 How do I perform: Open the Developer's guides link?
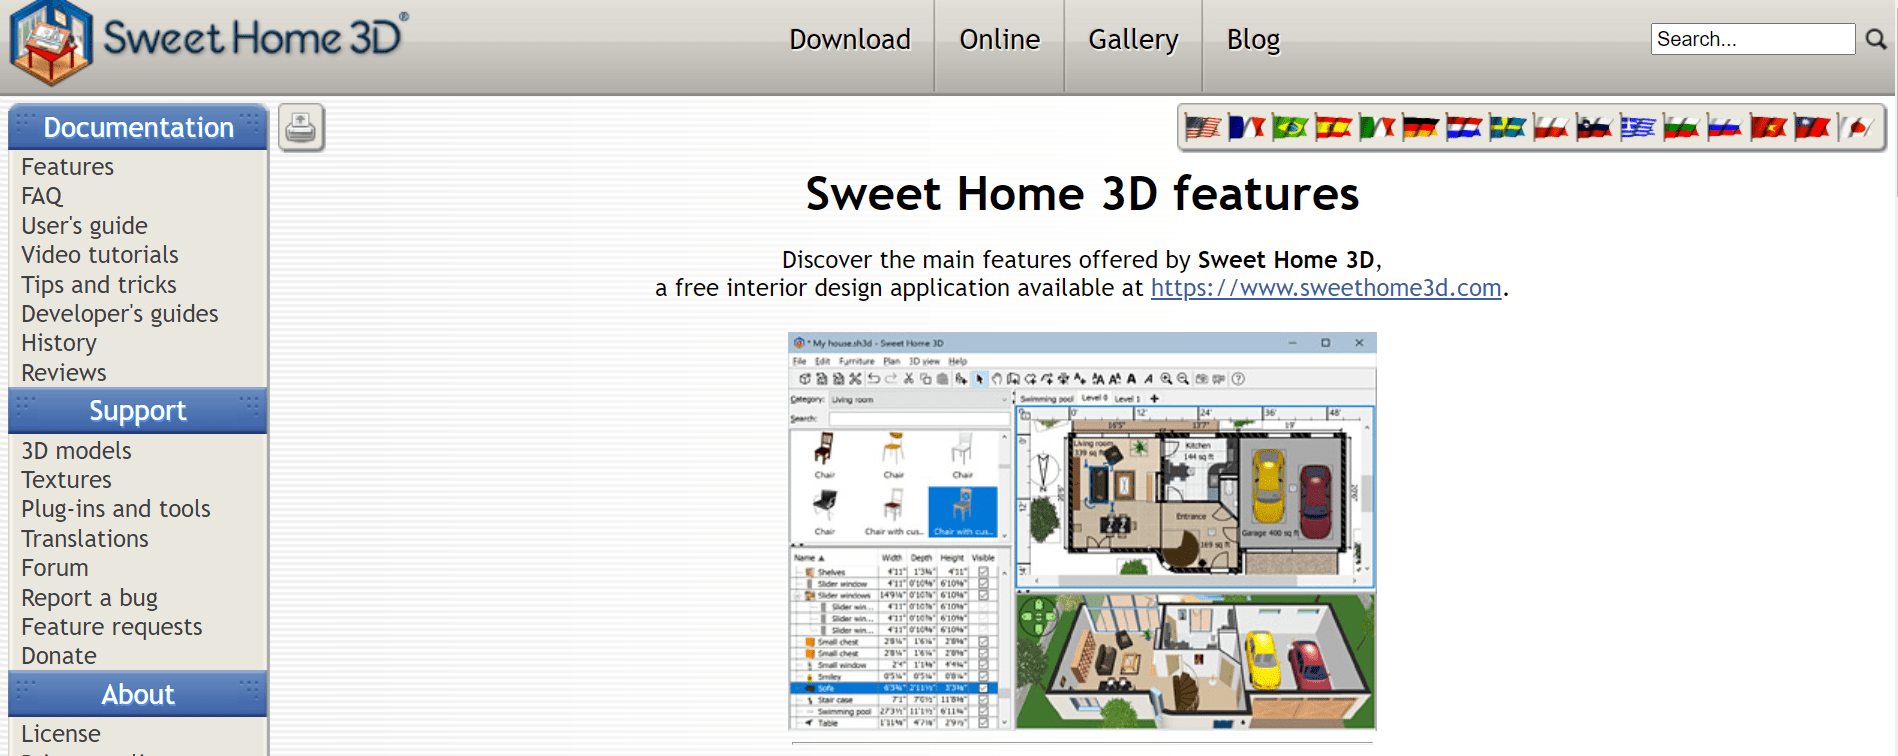click(x=120, y=314)
